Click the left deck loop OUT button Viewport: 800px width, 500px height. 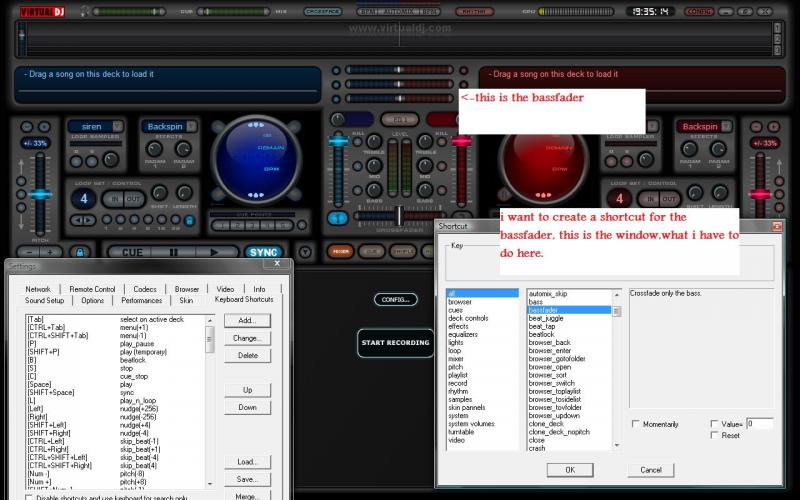coord(135,198)
